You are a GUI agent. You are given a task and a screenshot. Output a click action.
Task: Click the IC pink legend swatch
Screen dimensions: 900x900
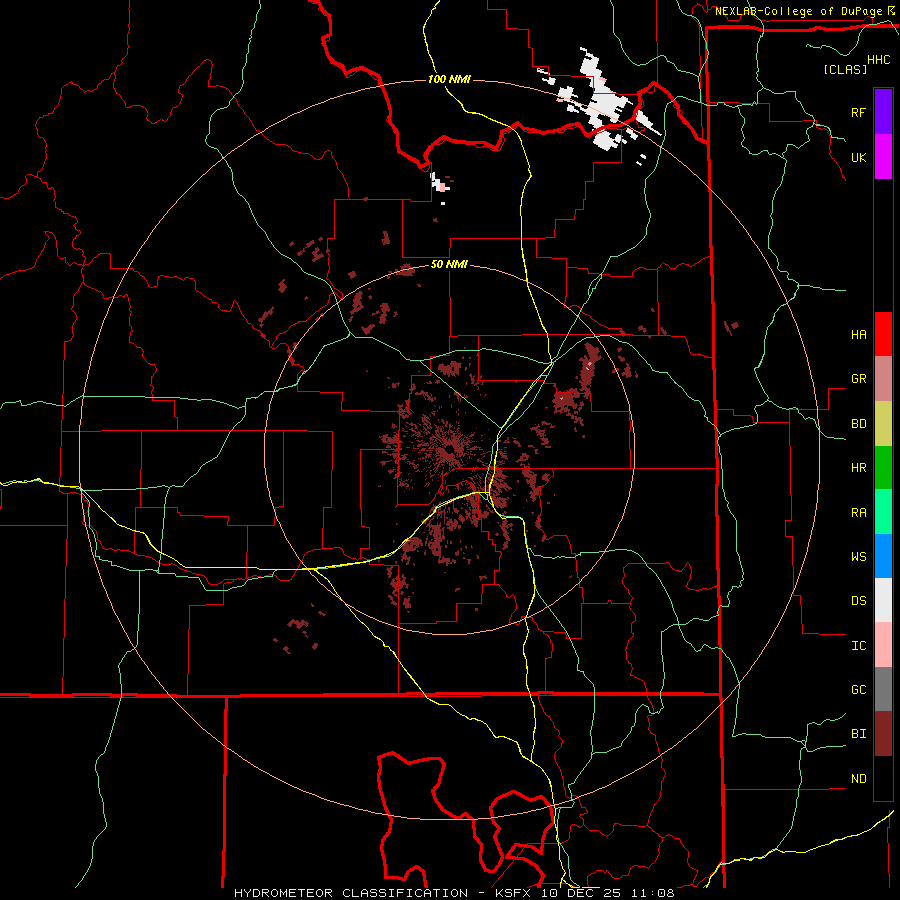(x=883, y=645)
